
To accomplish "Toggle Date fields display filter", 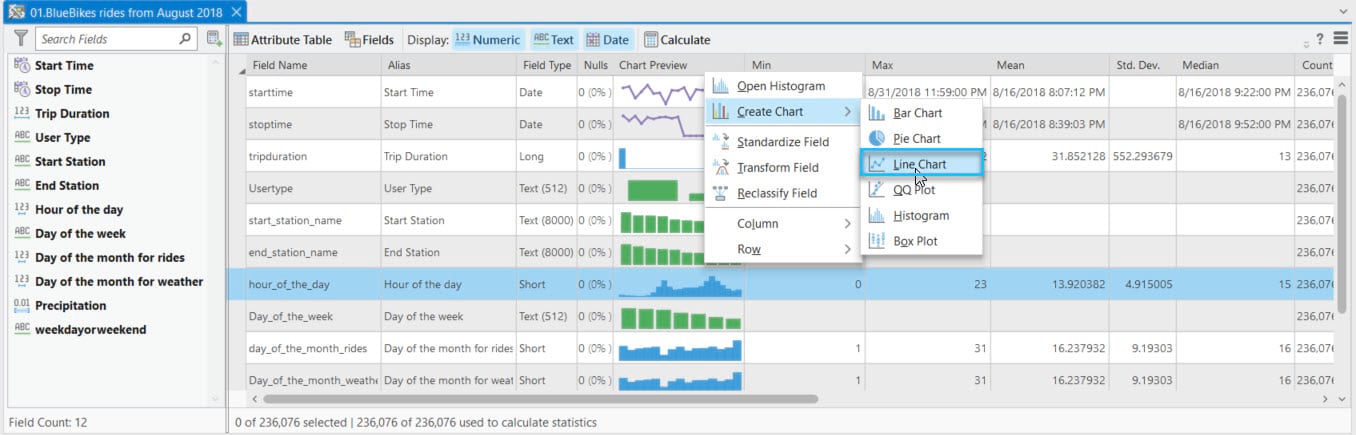I will (607, 40).
